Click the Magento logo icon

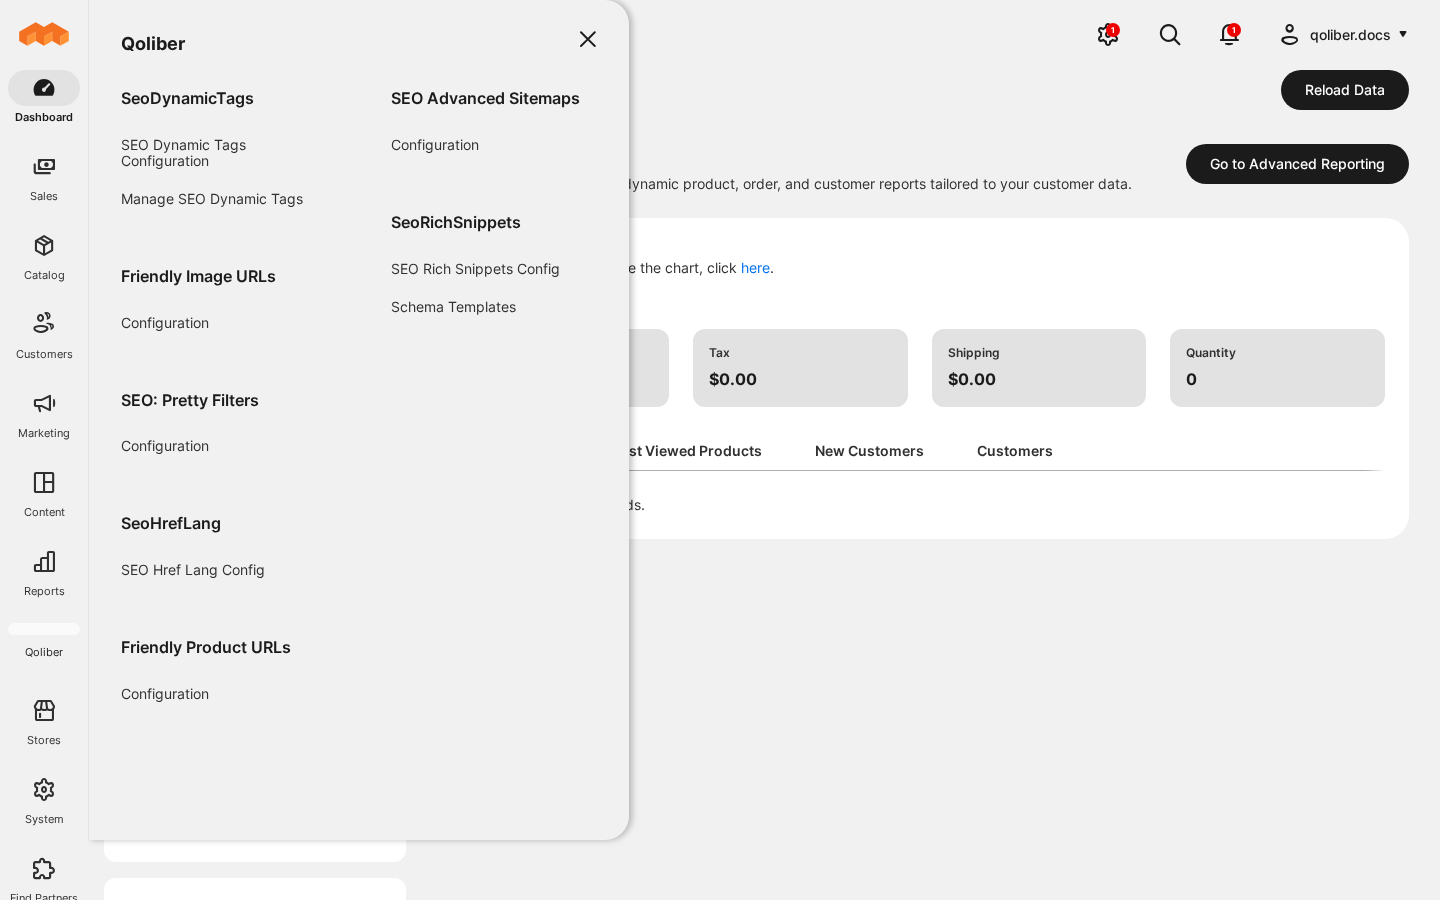(44, 35)
